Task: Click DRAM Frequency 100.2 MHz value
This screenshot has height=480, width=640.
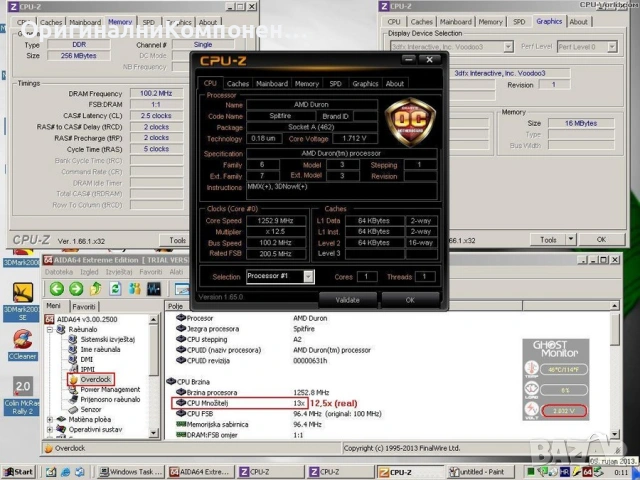Action: [156, 93]
